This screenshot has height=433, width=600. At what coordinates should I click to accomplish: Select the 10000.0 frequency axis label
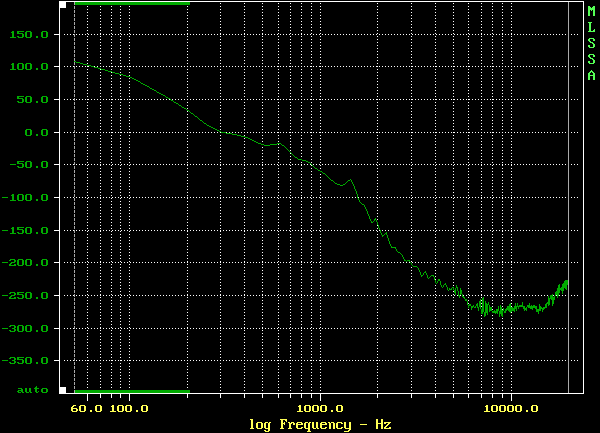[510, 409]
